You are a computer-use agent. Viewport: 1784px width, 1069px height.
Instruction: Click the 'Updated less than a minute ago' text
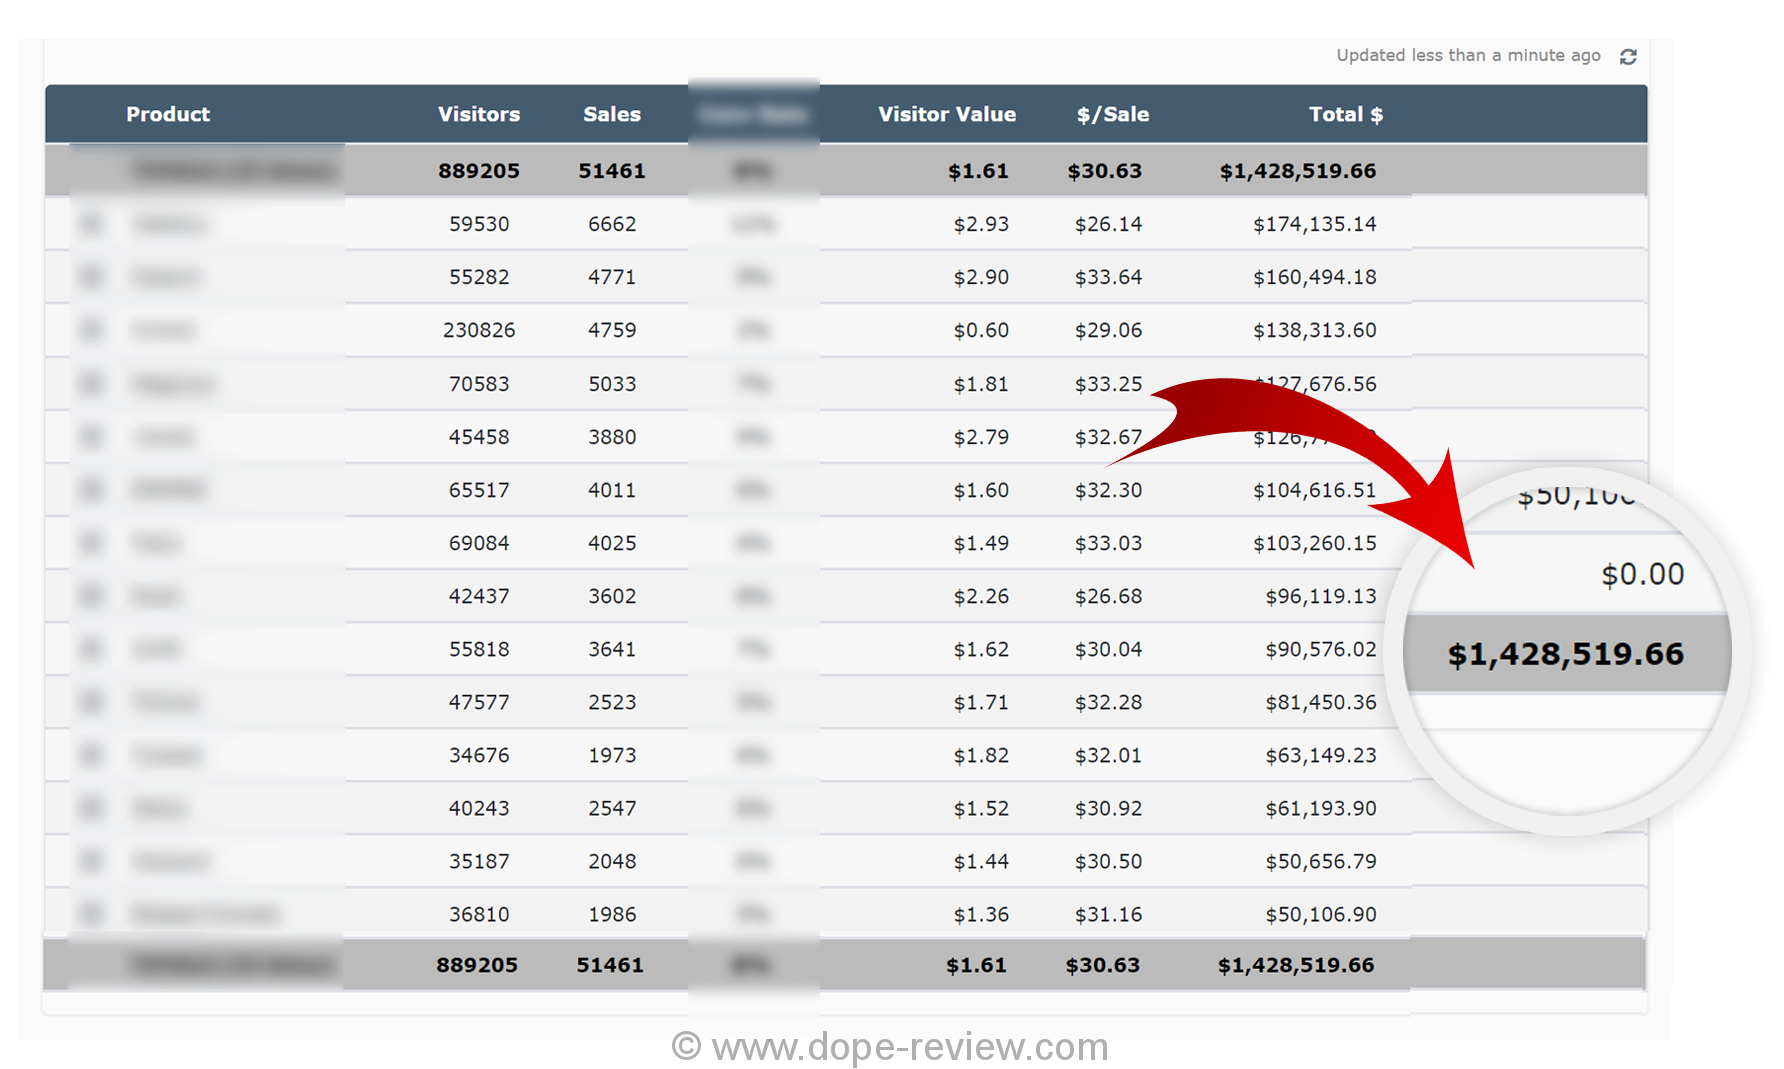[1468, 56]
